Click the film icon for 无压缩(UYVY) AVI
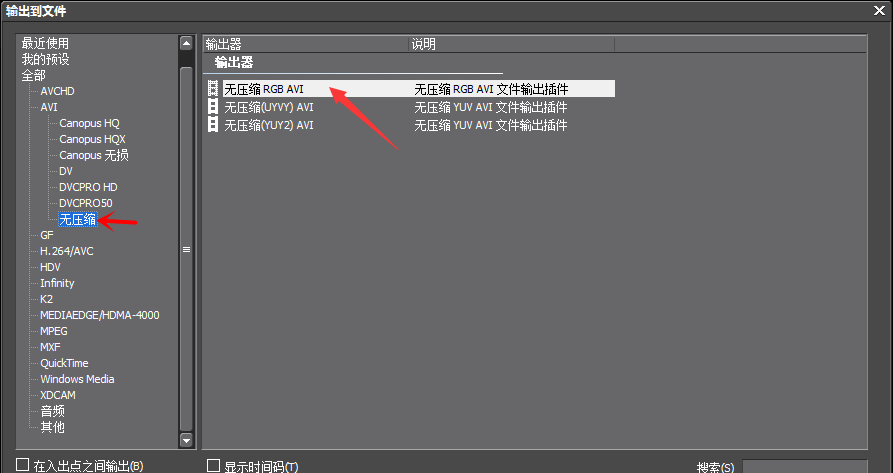Screen dimensions: 893x473 click(x=213, y=107)
